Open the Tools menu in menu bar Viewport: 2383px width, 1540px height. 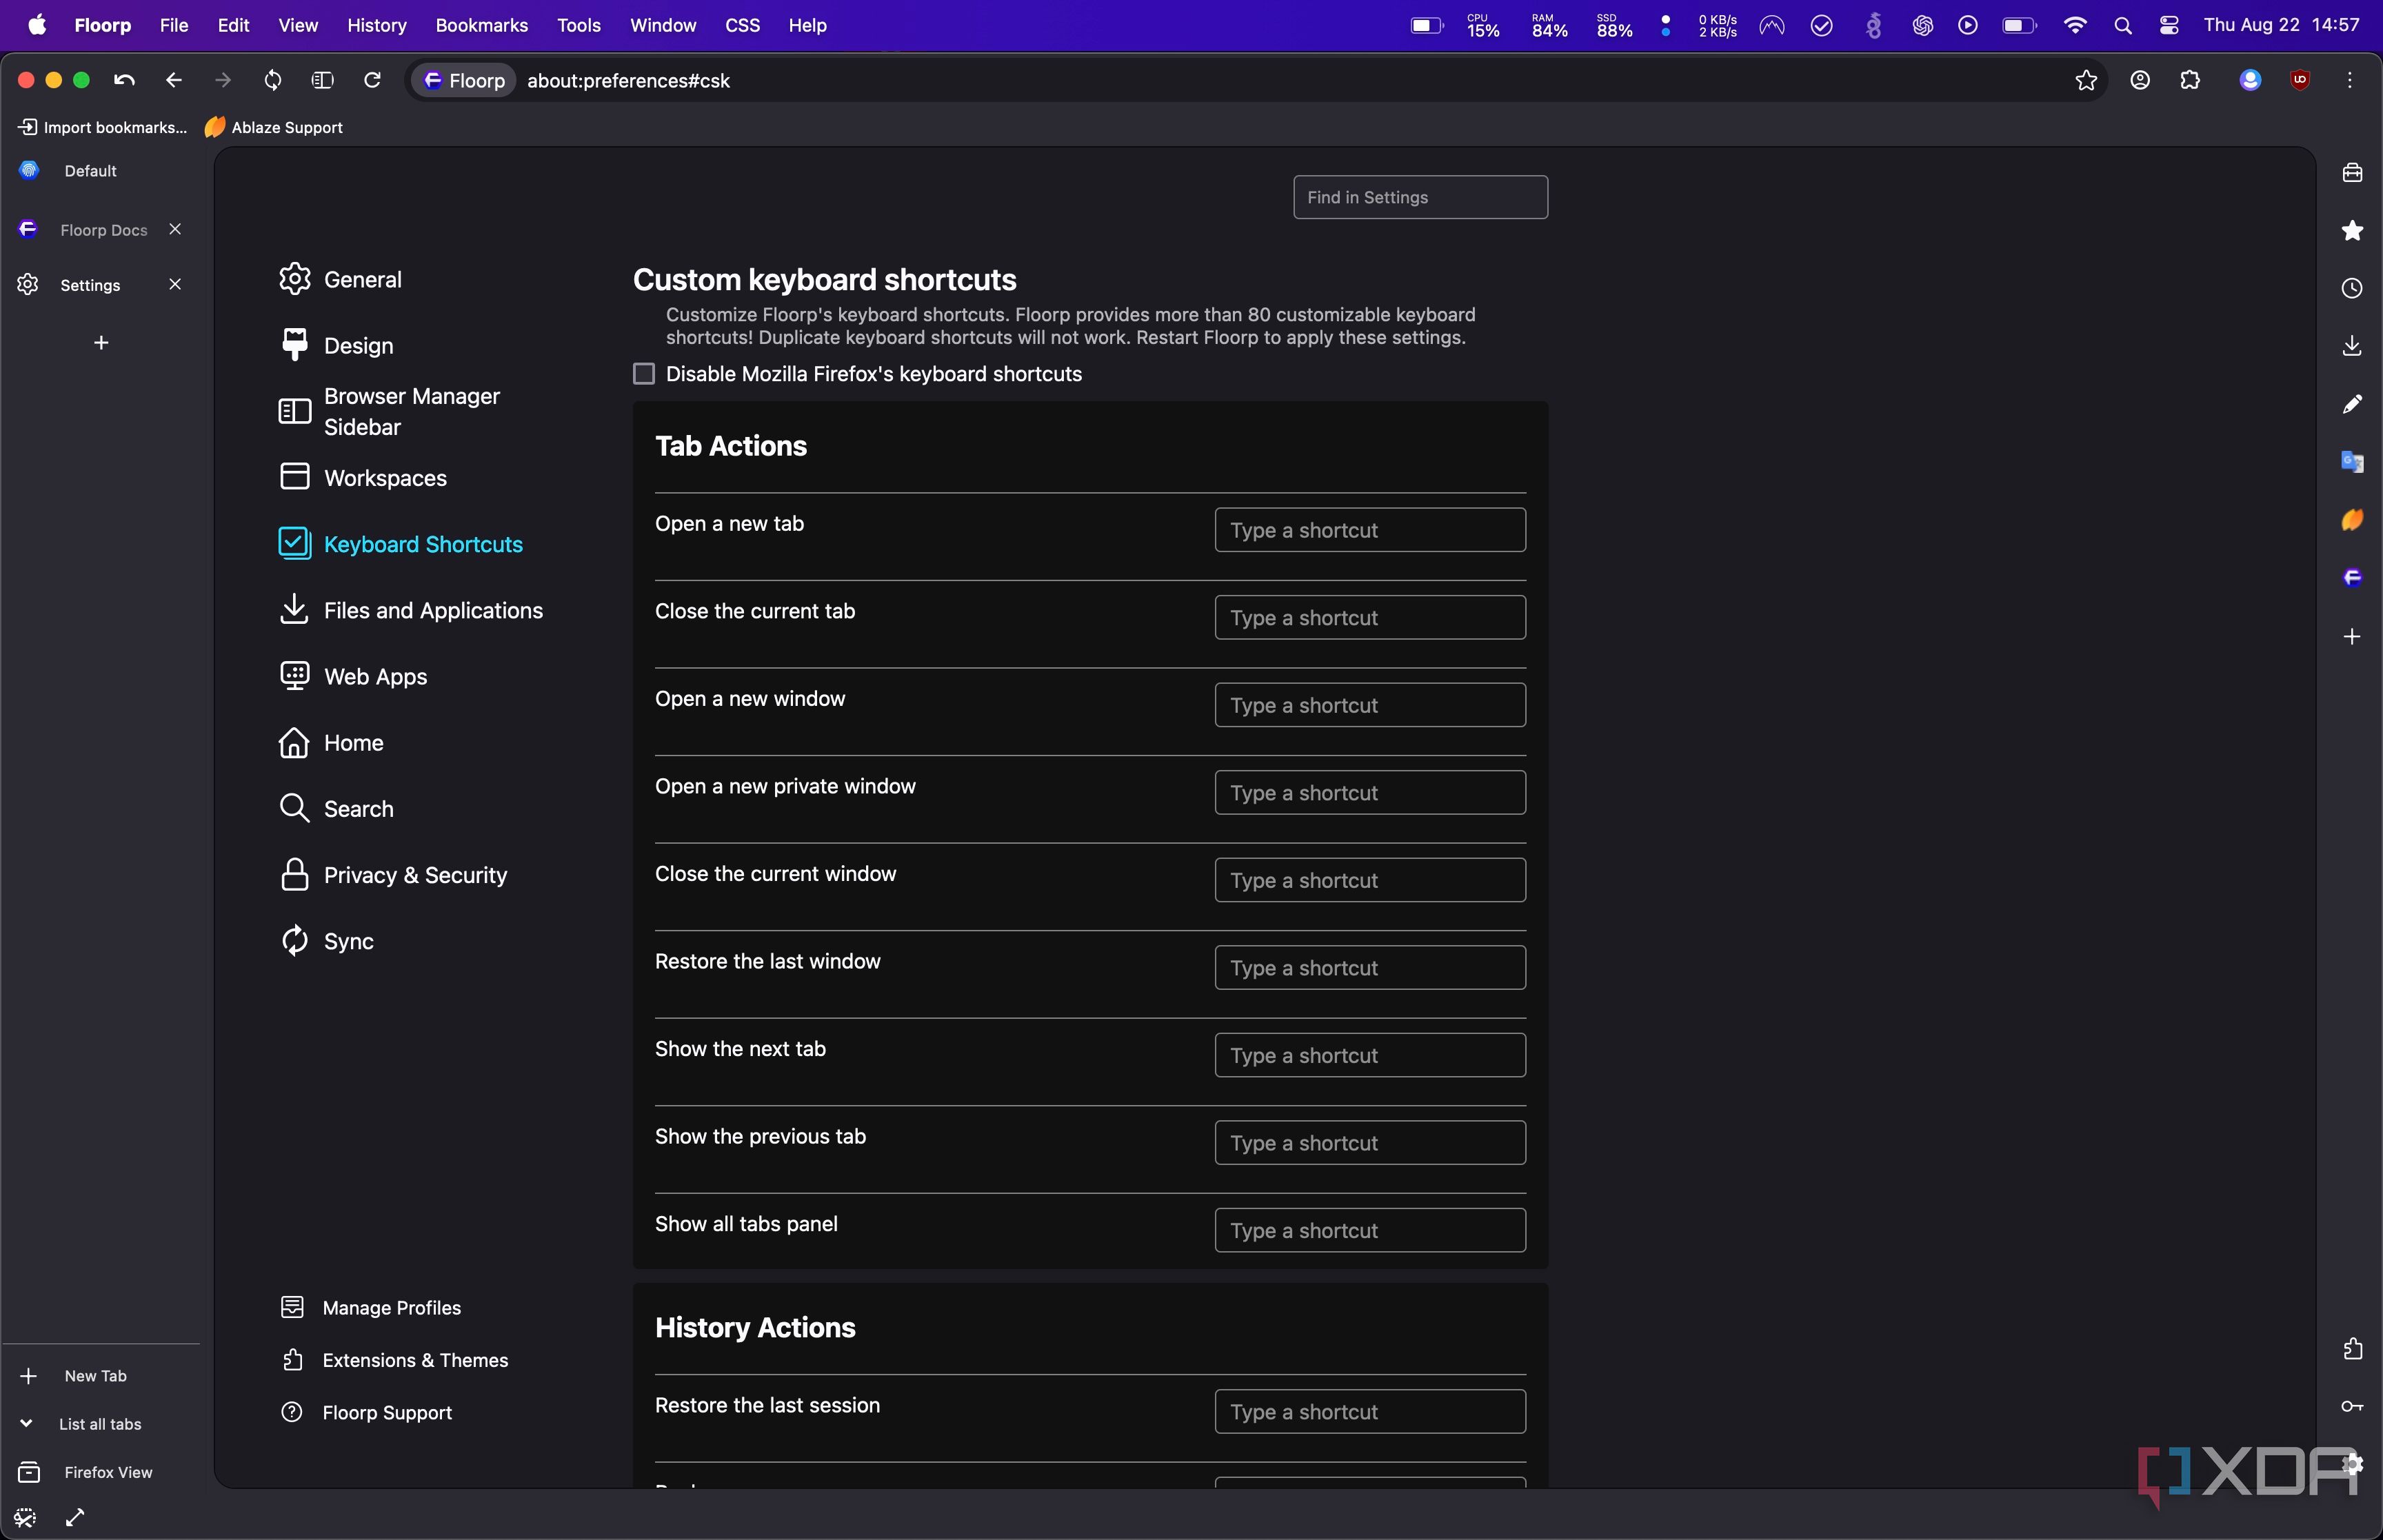coord(579,25)
